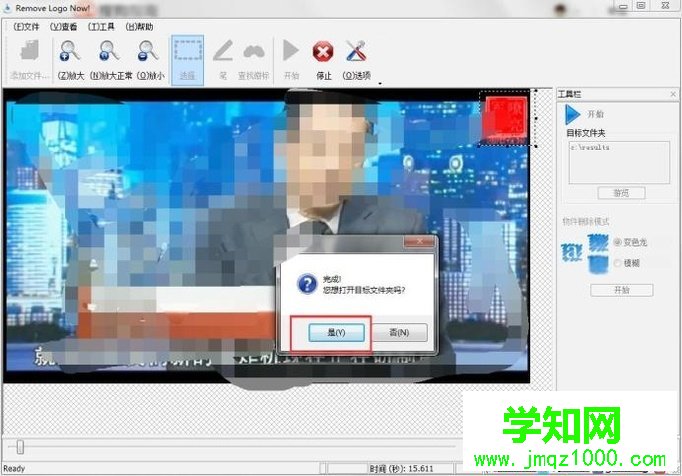682x476 pixels.
Task: Click the 您想打开目标文件夹吗? dialog message
Action: tap(364, 290)
